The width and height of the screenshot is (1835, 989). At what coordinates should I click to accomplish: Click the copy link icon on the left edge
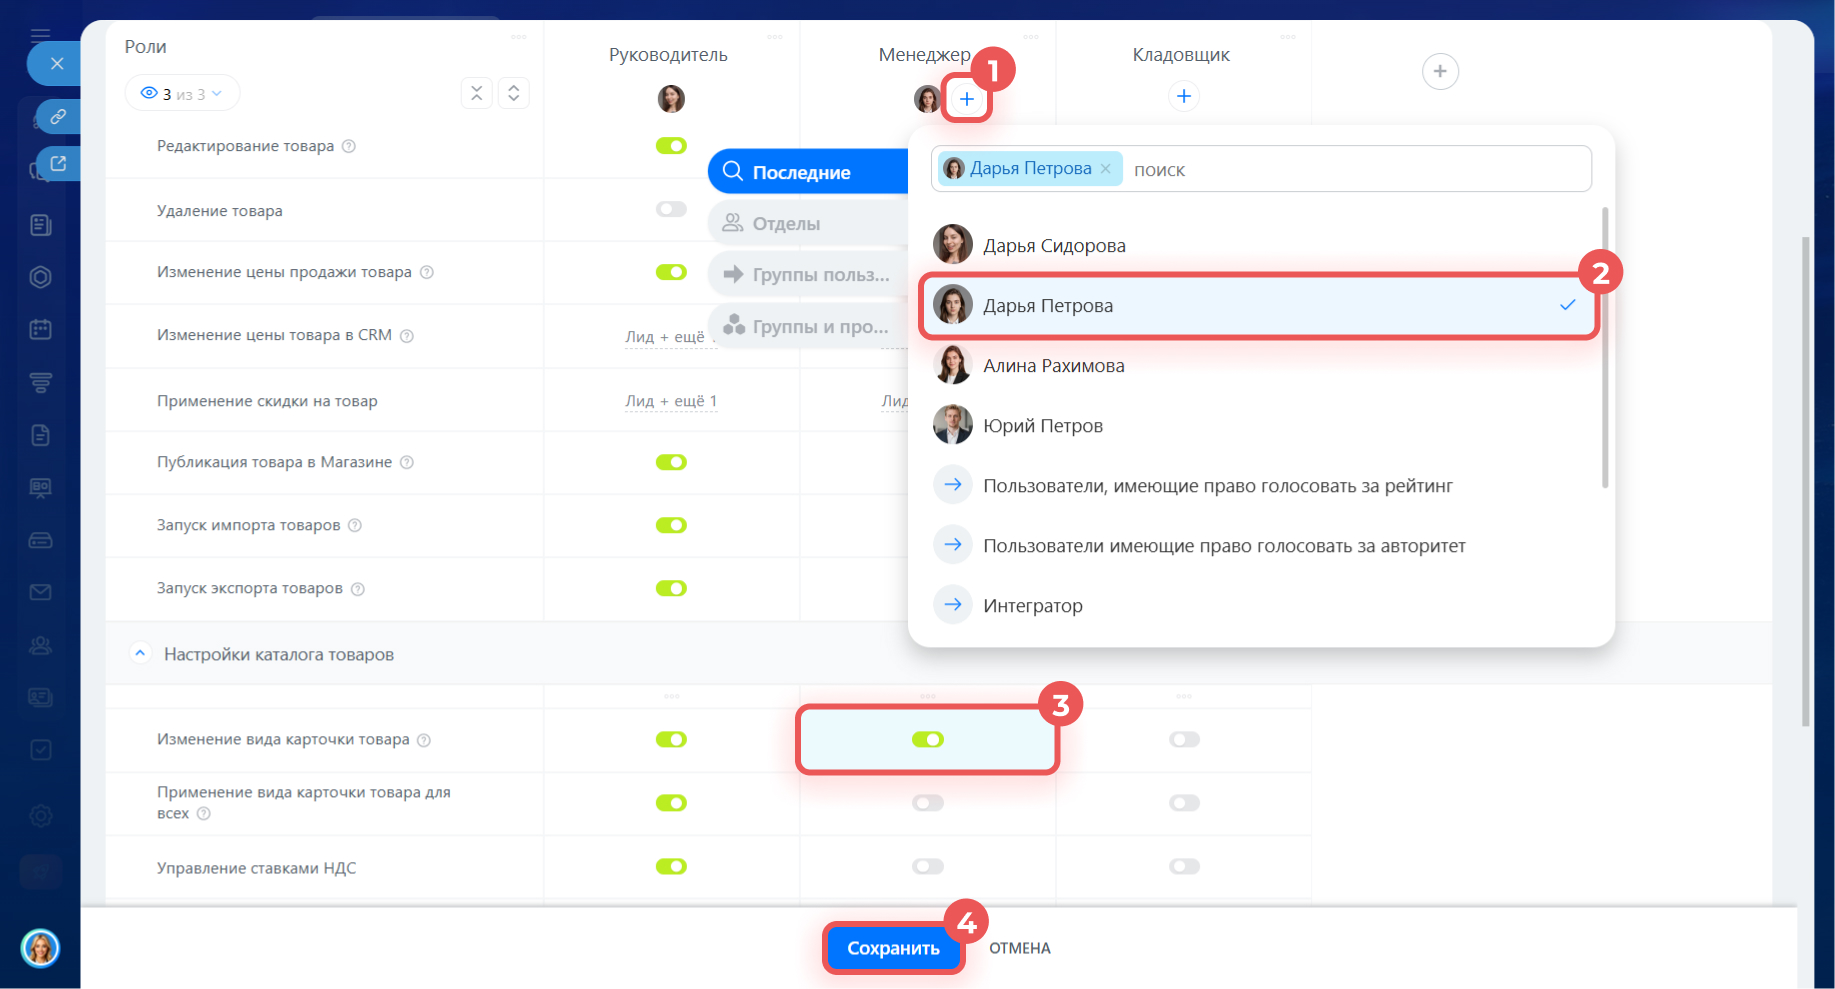point(58,117)
